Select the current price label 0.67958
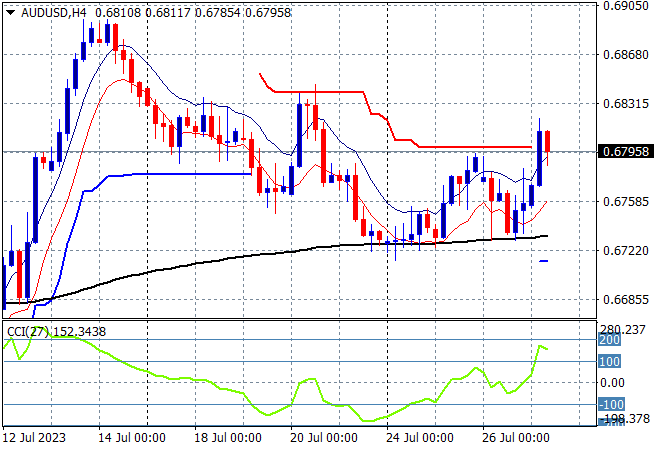The width and height of the screenshot is (660, 450). point(626,152)
